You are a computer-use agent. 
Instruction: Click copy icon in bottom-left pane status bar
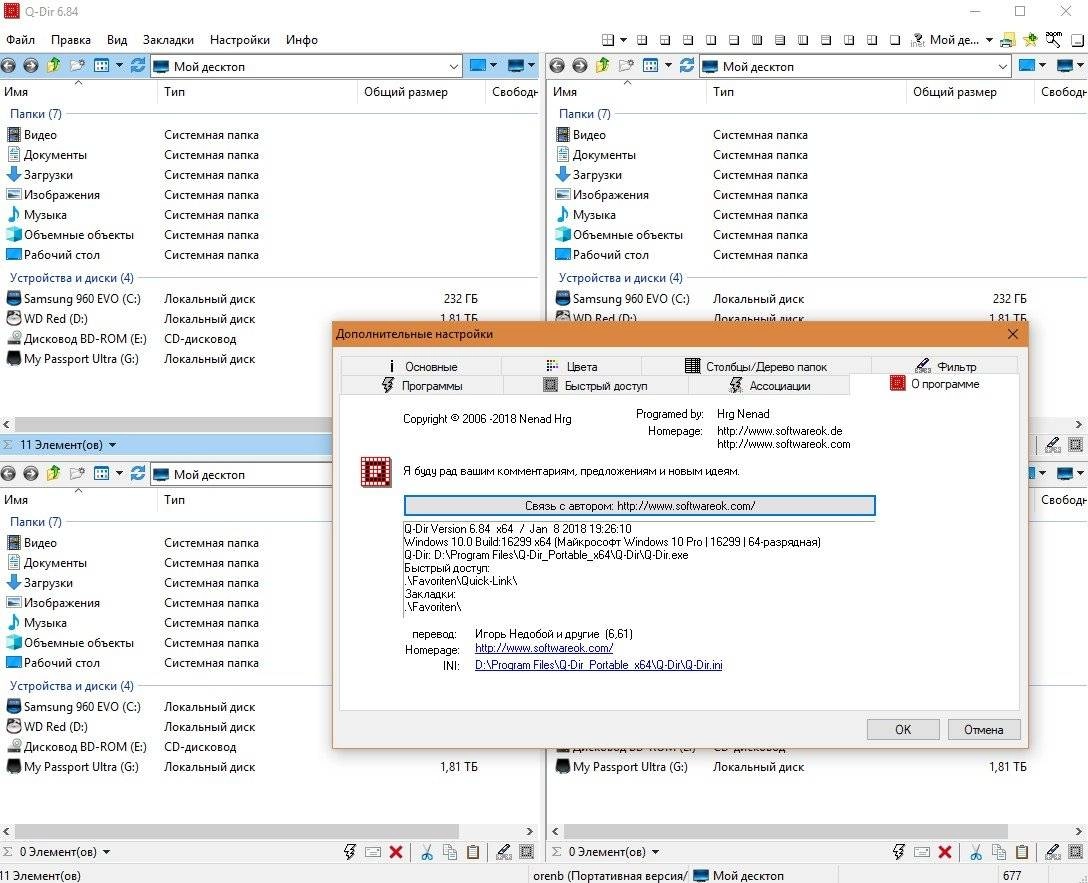click(450, 852)
